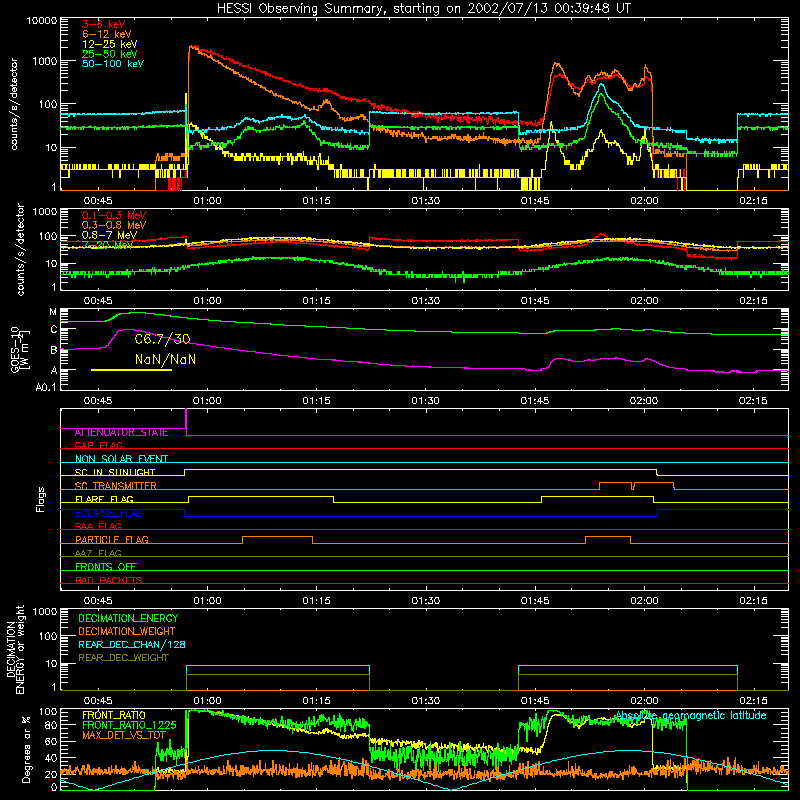800x800 pixels.
Task: Click the REAR_DEC_CHAN/128 legend label
Action: coord(132,645)
